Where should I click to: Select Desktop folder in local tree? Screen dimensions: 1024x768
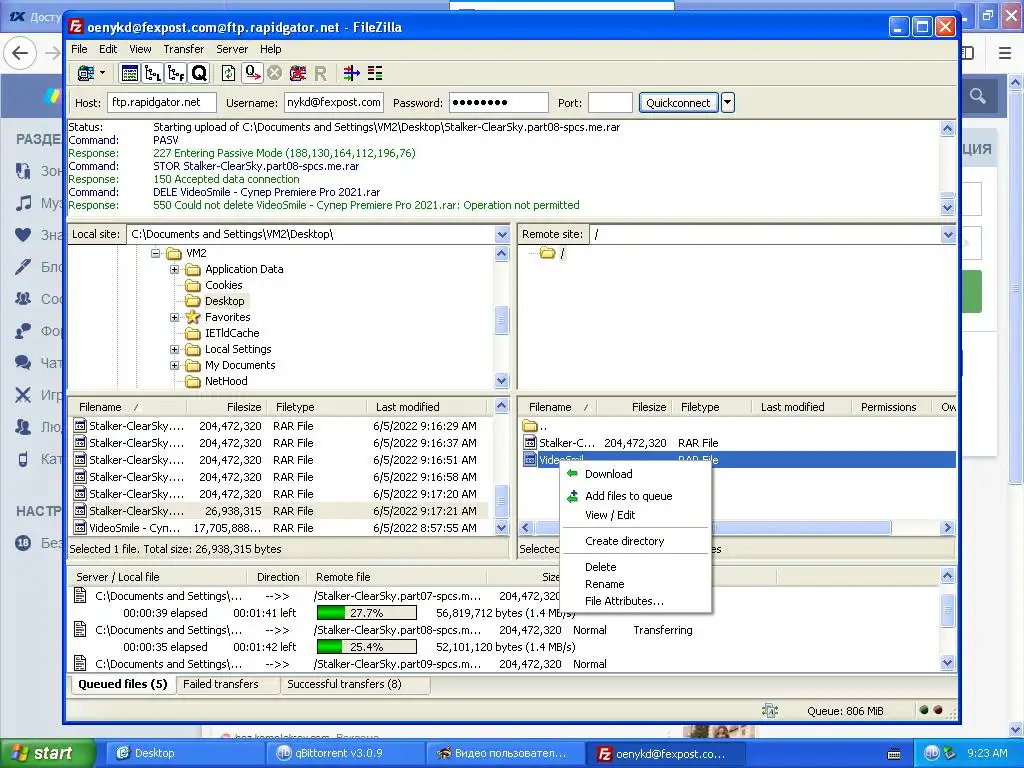(x=225, y=301)
